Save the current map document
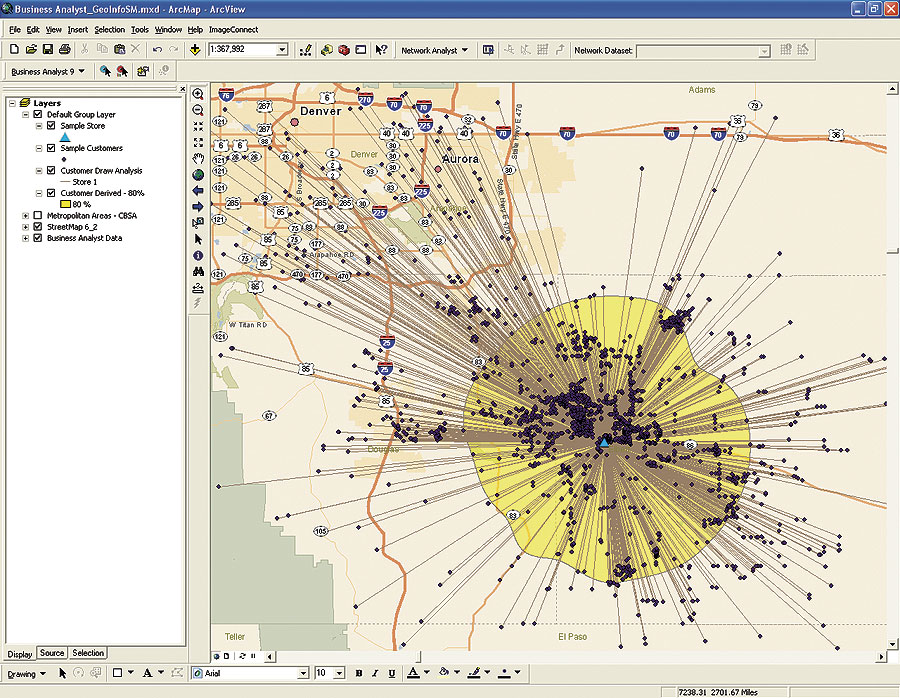The image size is (900, 698). click(x=48, y=50)
